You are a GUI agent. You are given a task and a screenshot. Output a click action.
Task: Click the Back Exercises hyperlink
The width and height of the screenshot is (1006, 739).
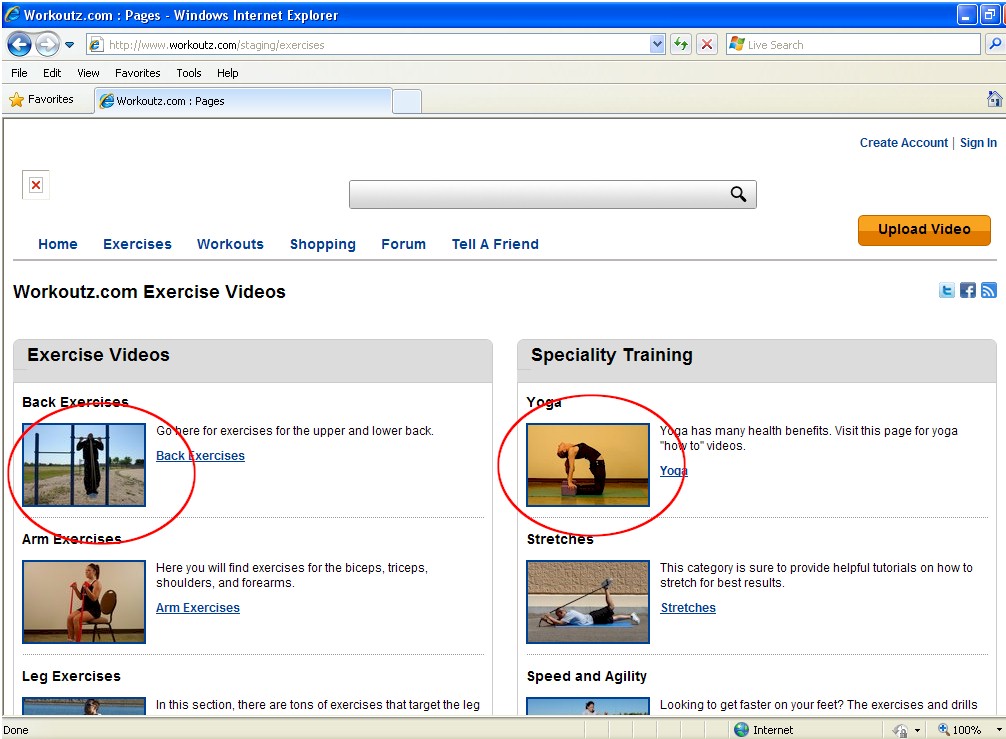(x=200, y=456)
